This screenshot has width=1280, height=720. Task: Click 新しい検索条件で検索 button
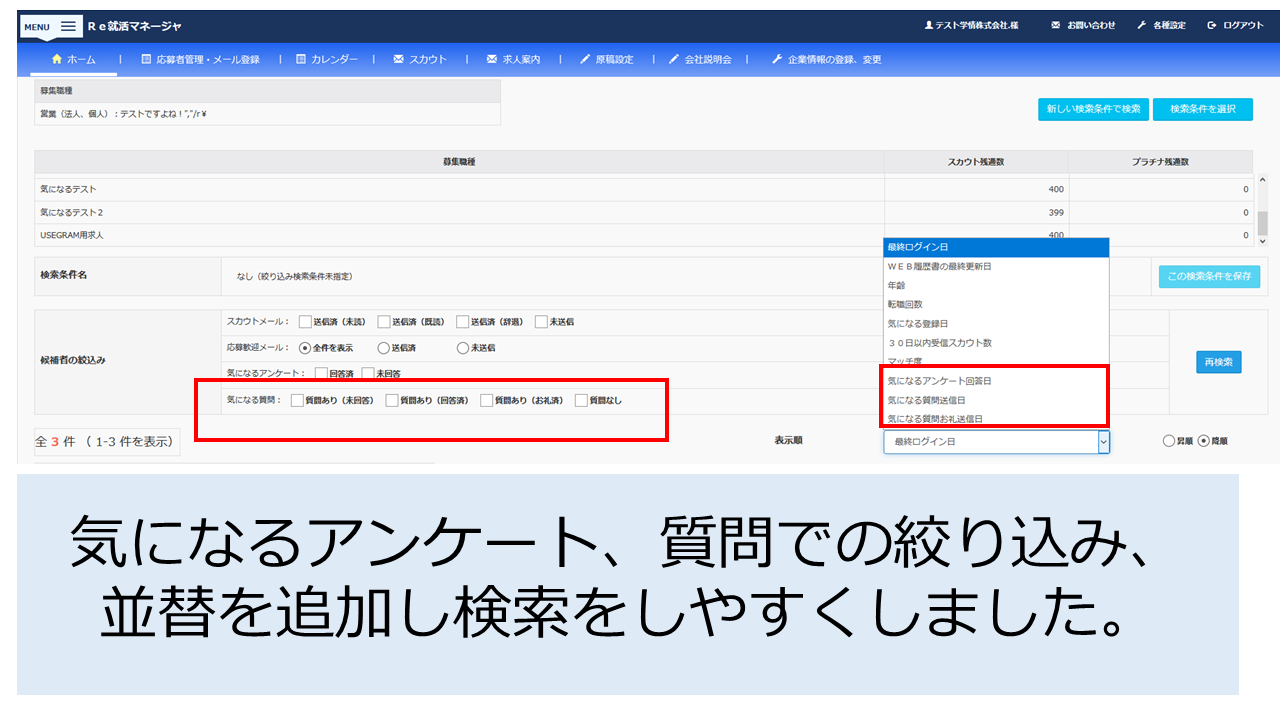click(1094, 109)
